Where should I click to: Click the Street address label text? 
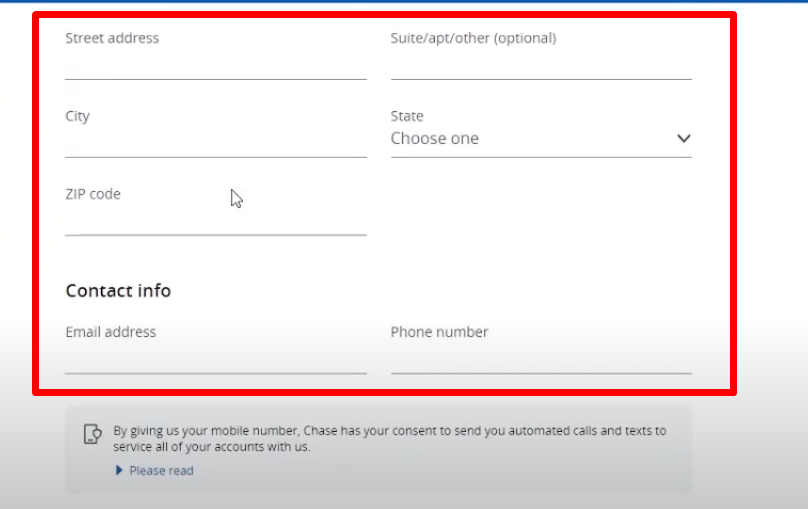coord(112,38)
